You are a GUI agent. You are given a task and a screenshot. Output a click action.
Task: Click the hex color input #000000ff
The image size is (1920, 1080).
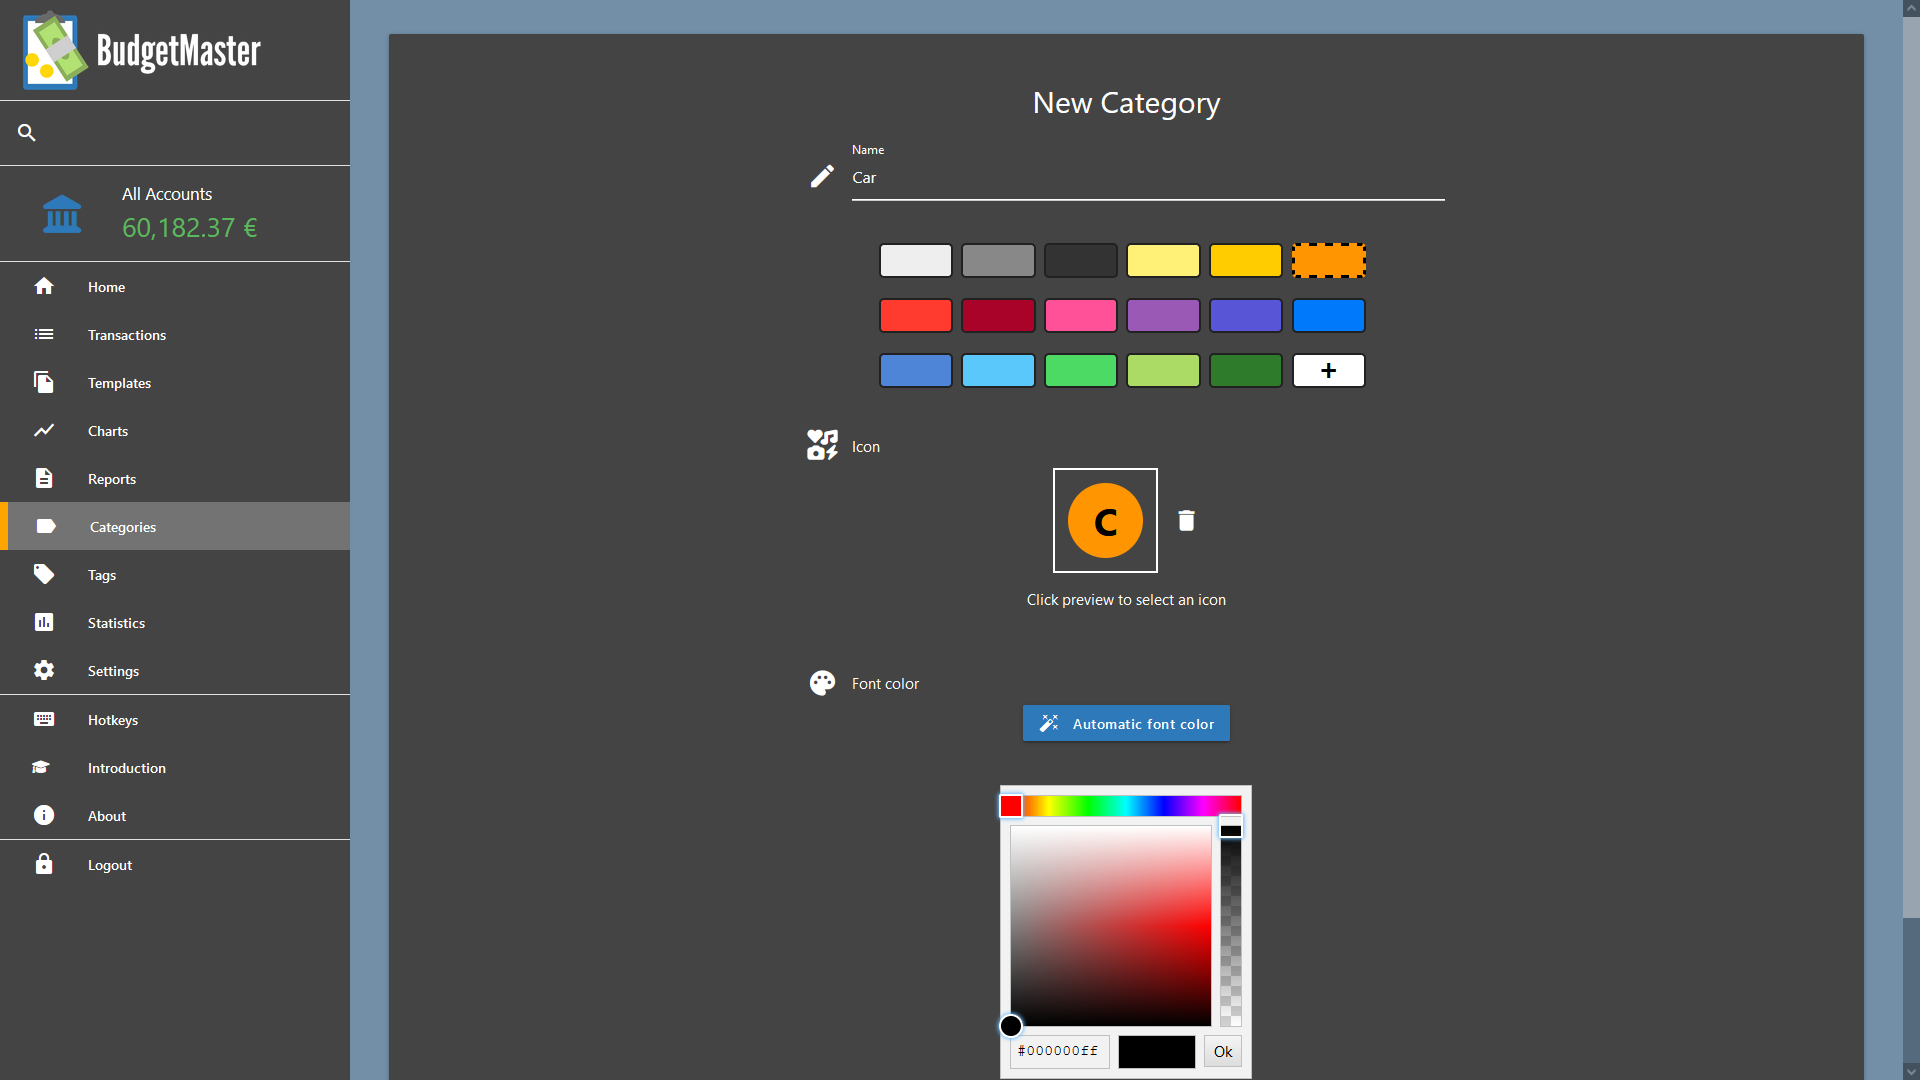pyautogui.click(x=1059, y=1051)
